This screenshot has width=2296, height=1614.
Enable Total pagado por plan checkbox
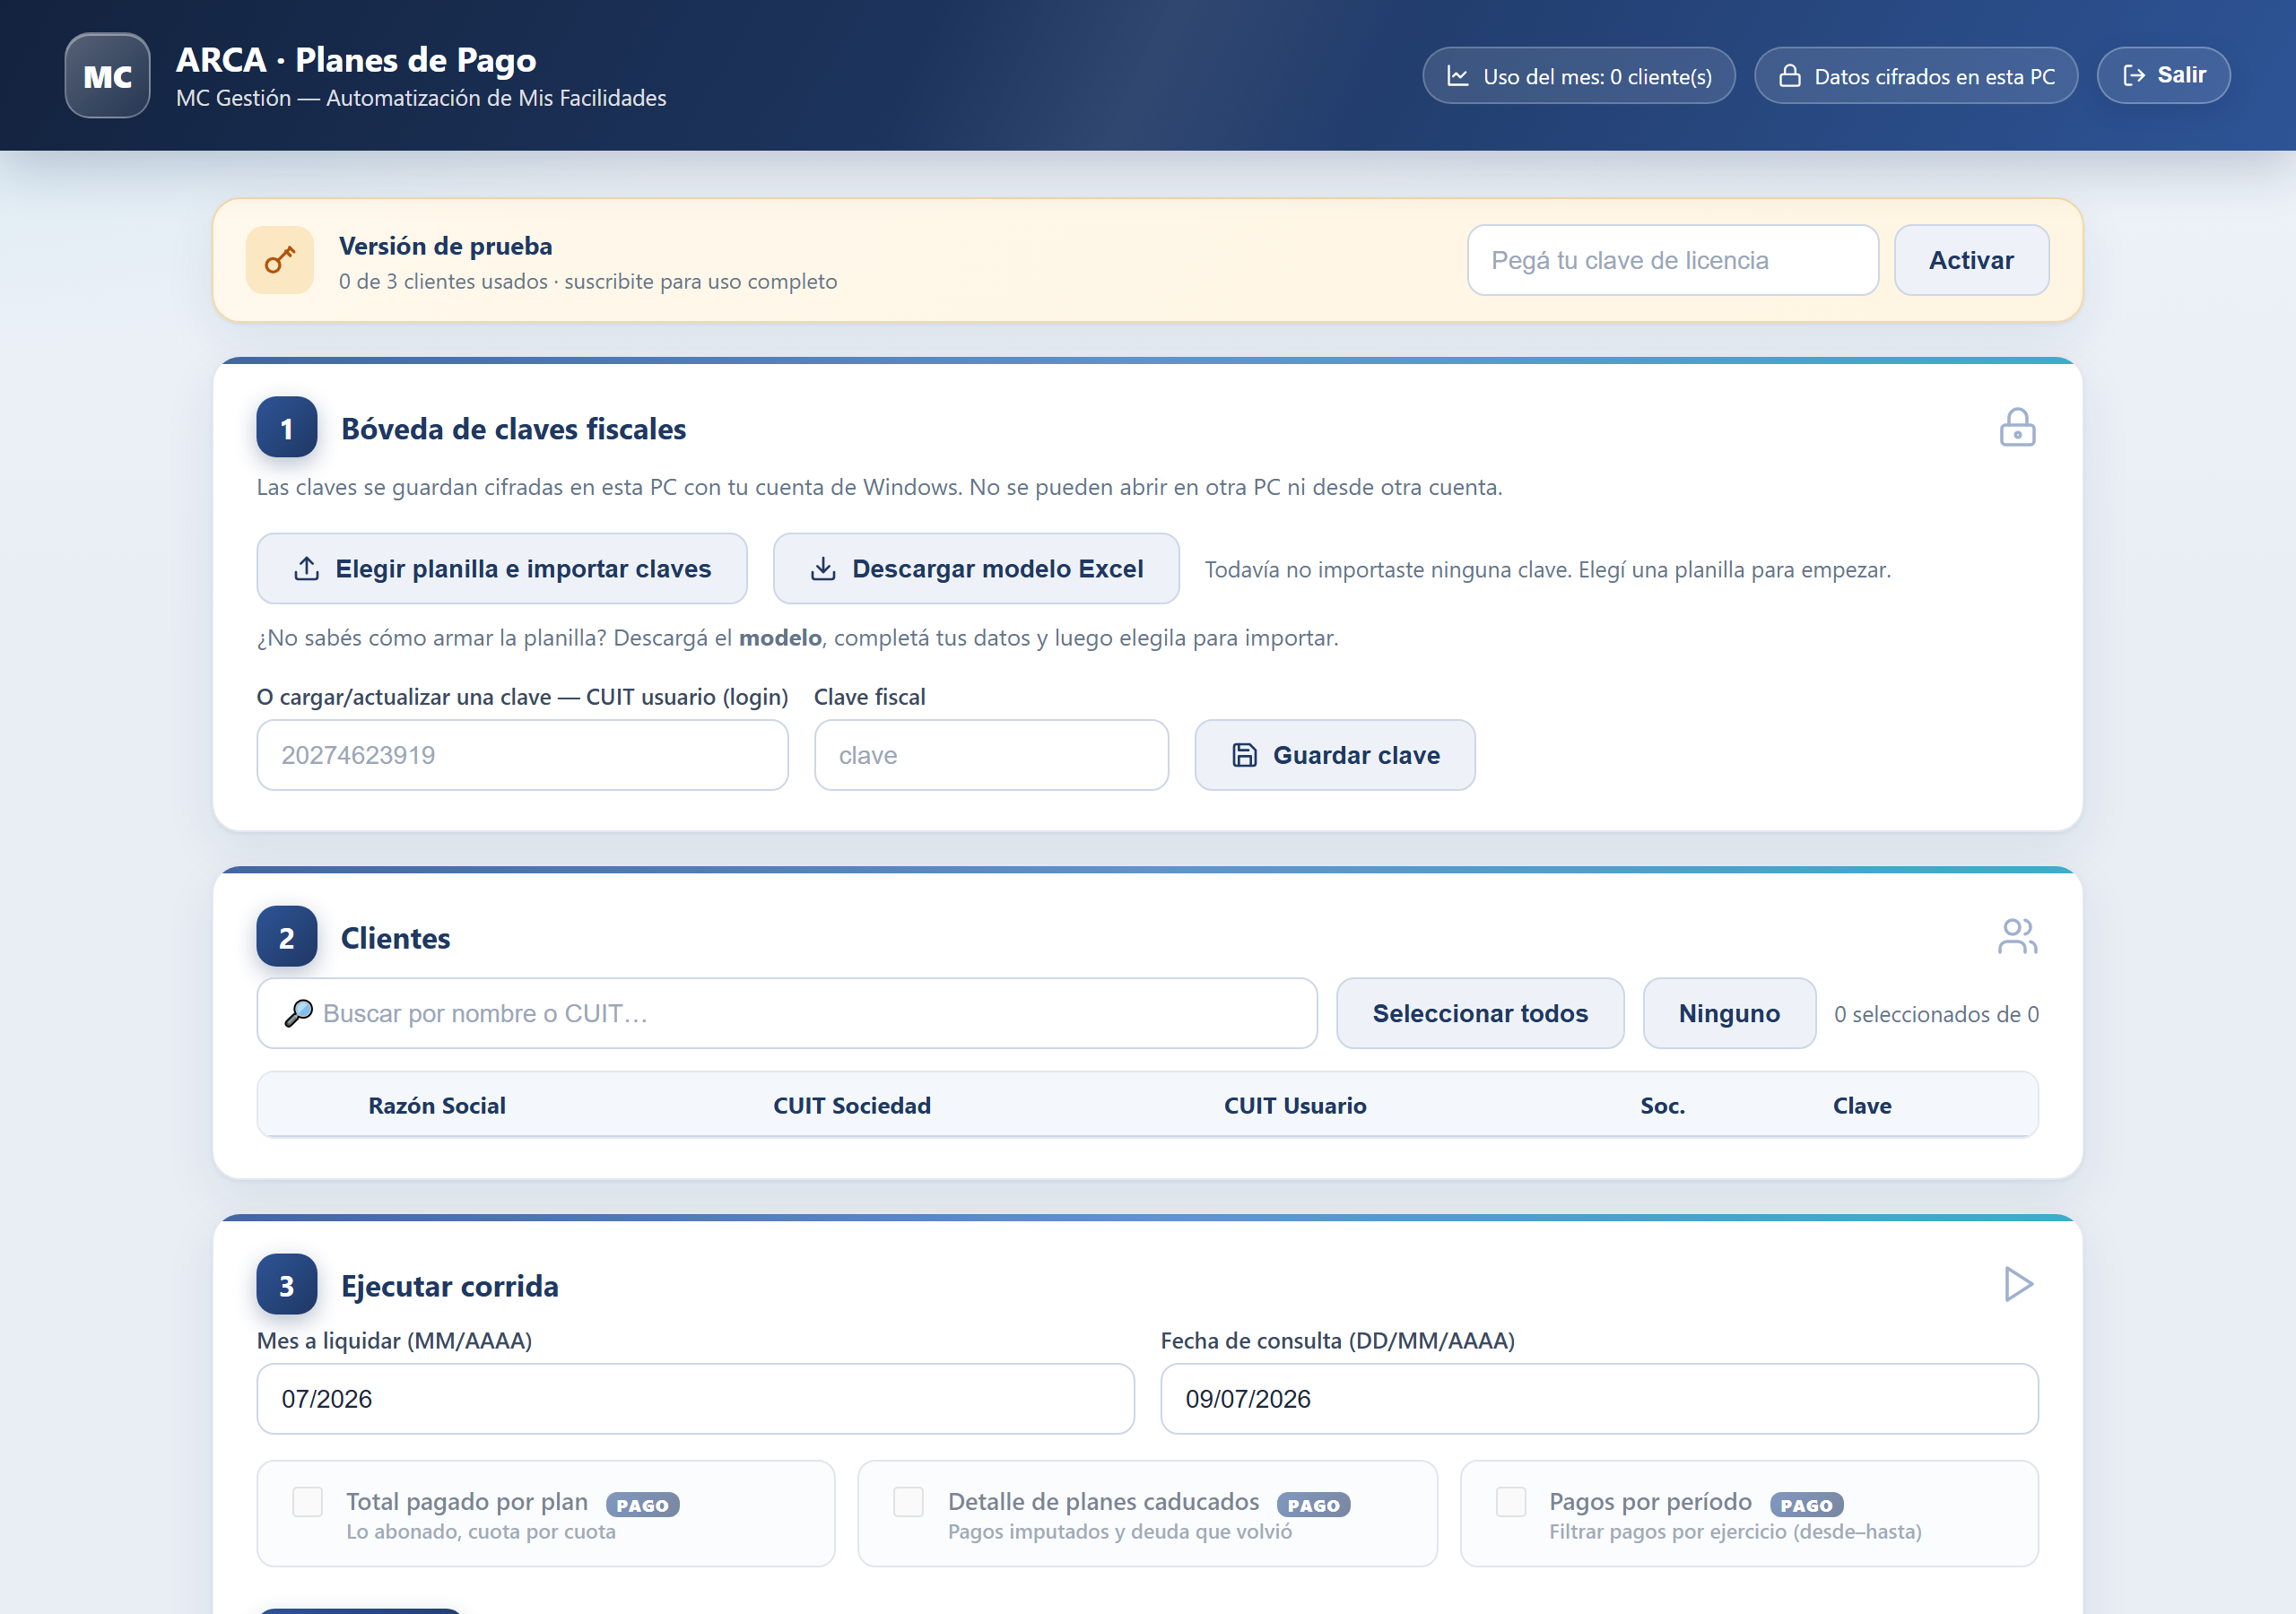(x=307, y=1502)
